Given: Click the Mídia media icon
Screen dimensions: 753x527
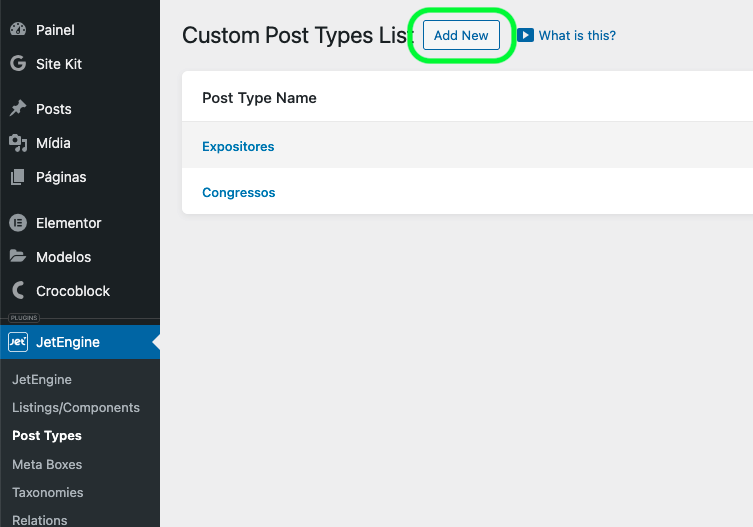Looking at the screenshot, I should 18,143.
